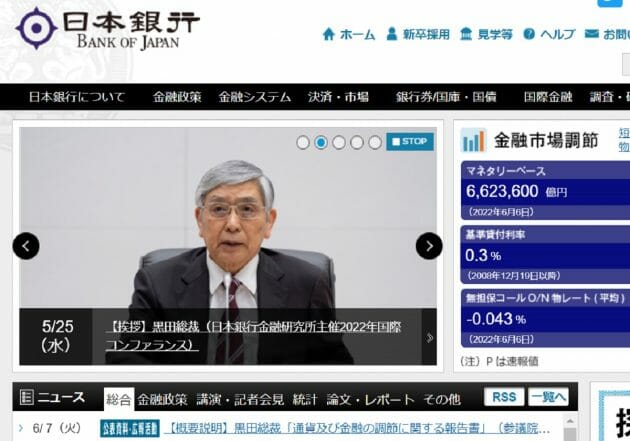This screenshot has width=630, height=441.
Task: Select the 統計 news tab
Action: 305,399
